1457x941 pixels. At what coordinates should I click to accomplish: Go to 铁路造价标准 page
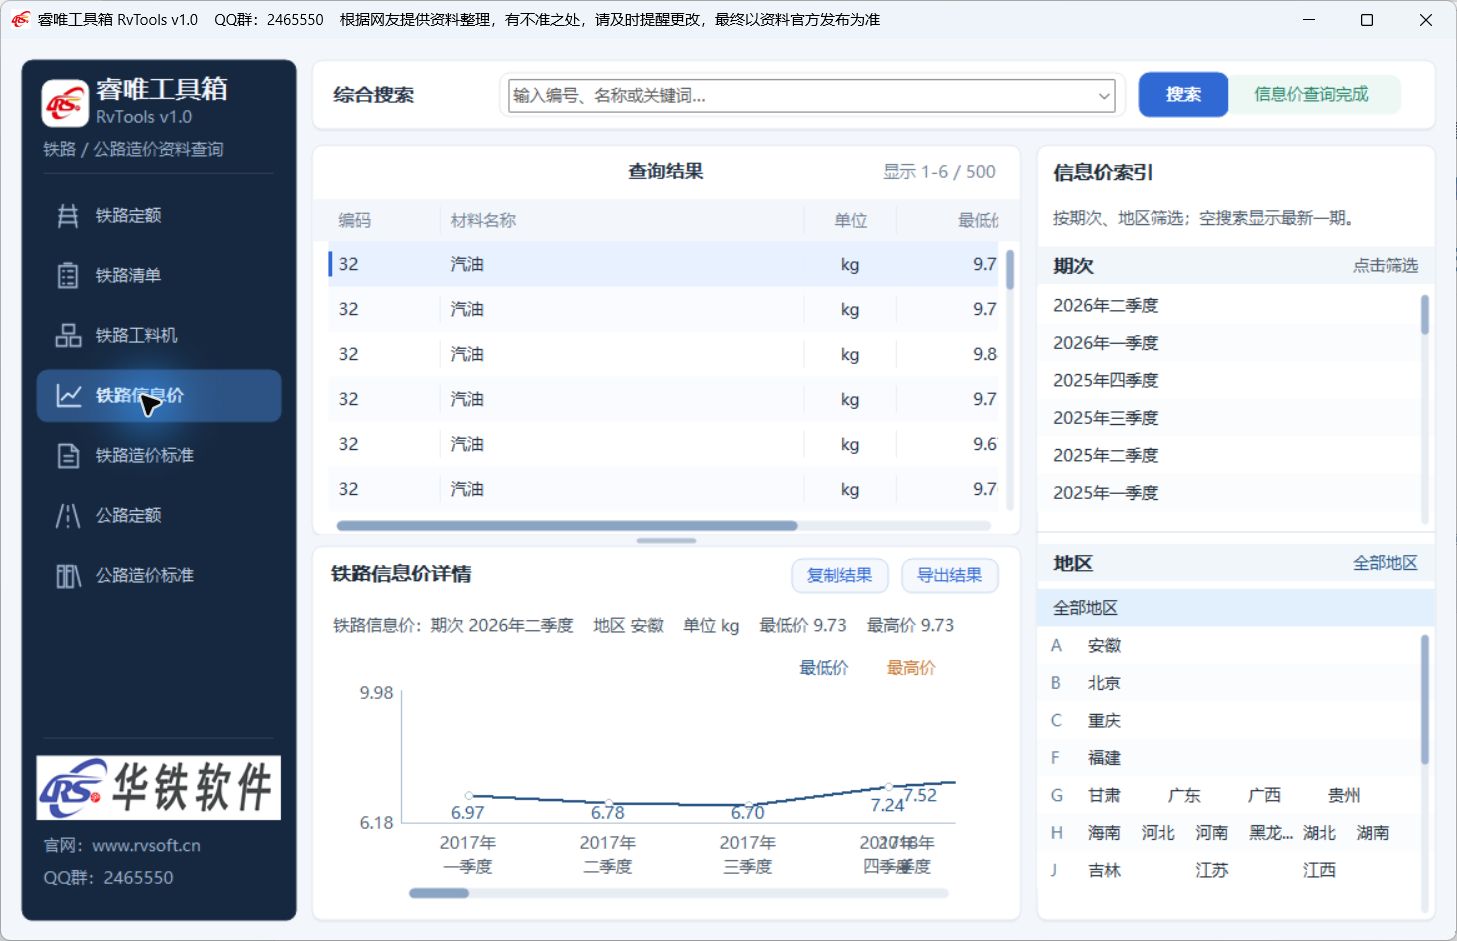(x=159, y=455)
